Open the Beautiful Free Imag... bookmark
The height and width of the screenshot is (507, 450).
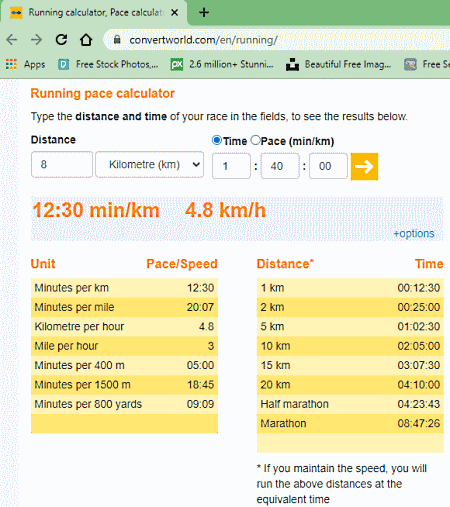coord(338,64)
